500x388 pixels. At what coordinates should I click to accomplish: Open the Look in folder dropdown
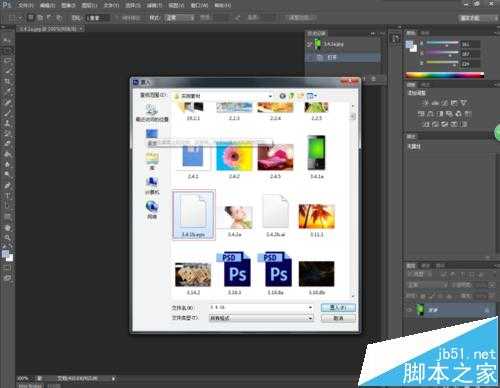click(270, 96)
